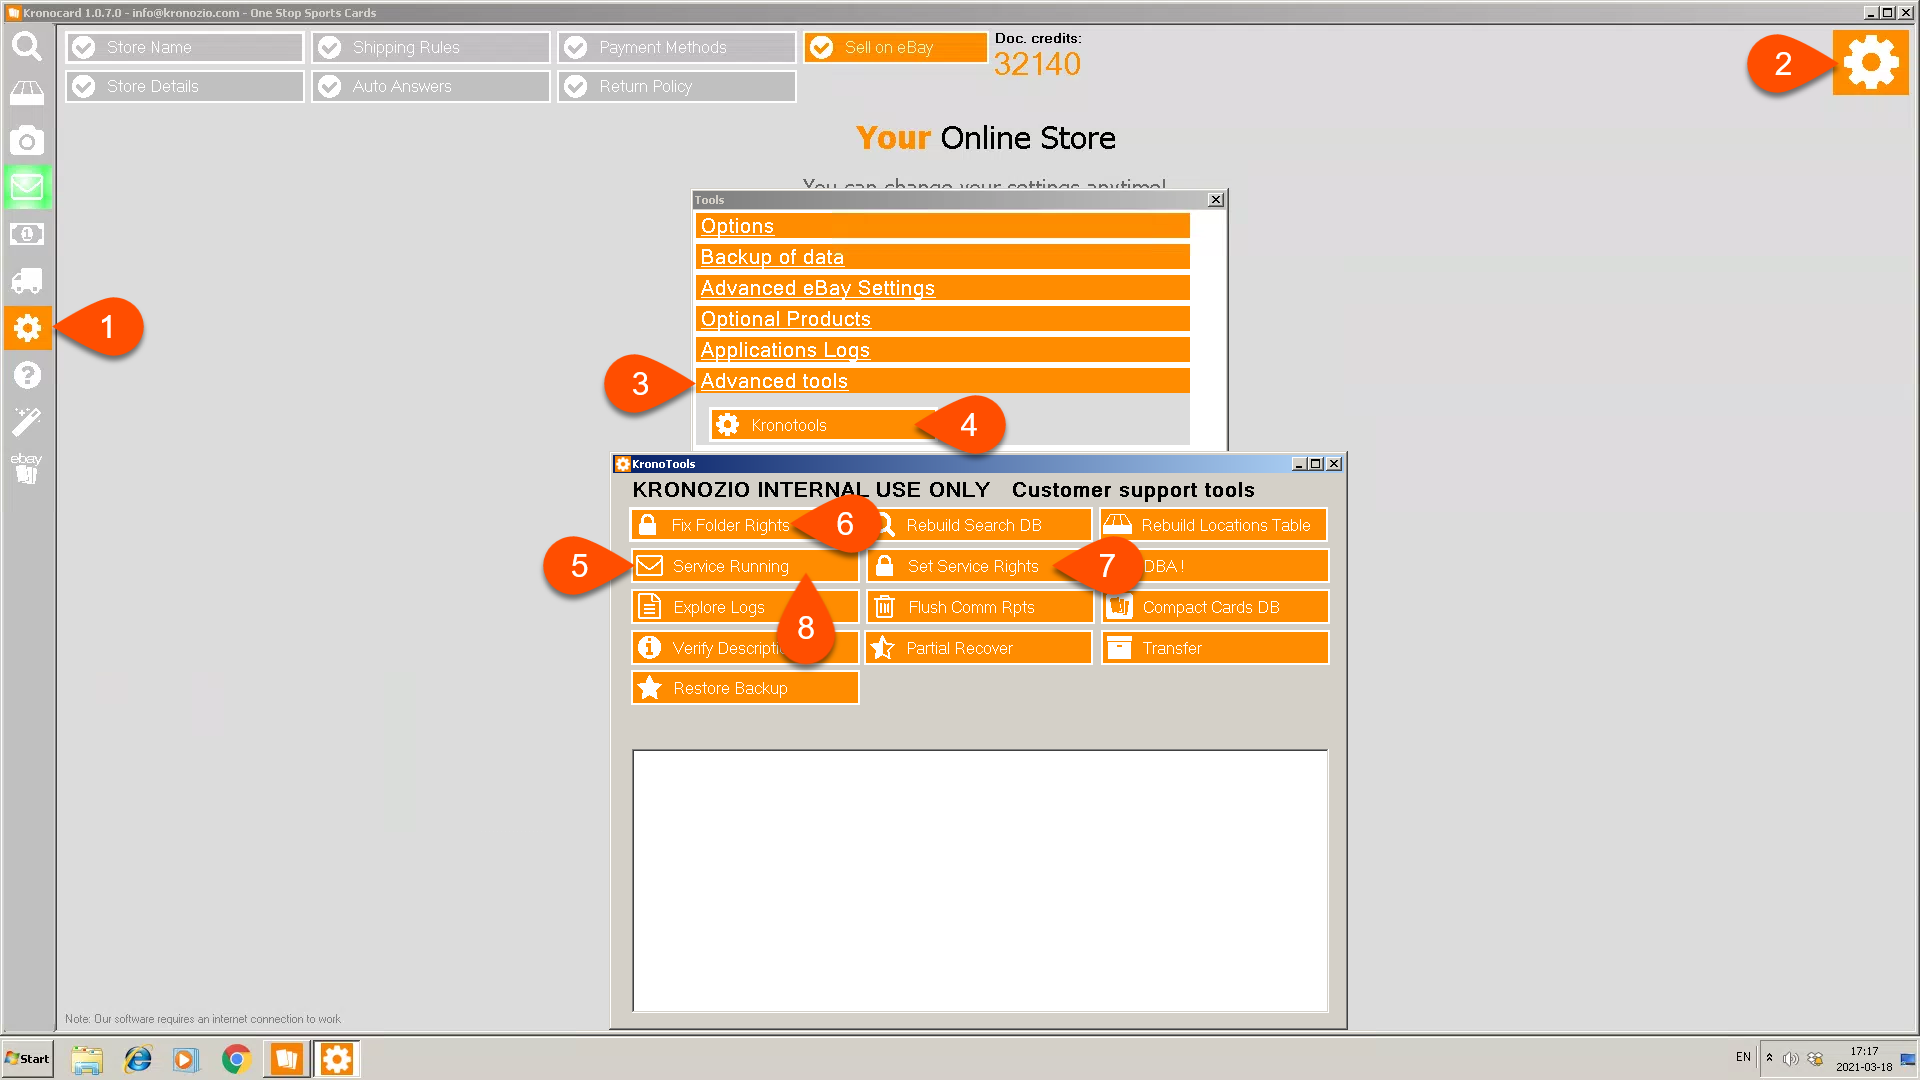Click the Service Running button
The image size is (1920, 1080).
(x=744, y=566)
